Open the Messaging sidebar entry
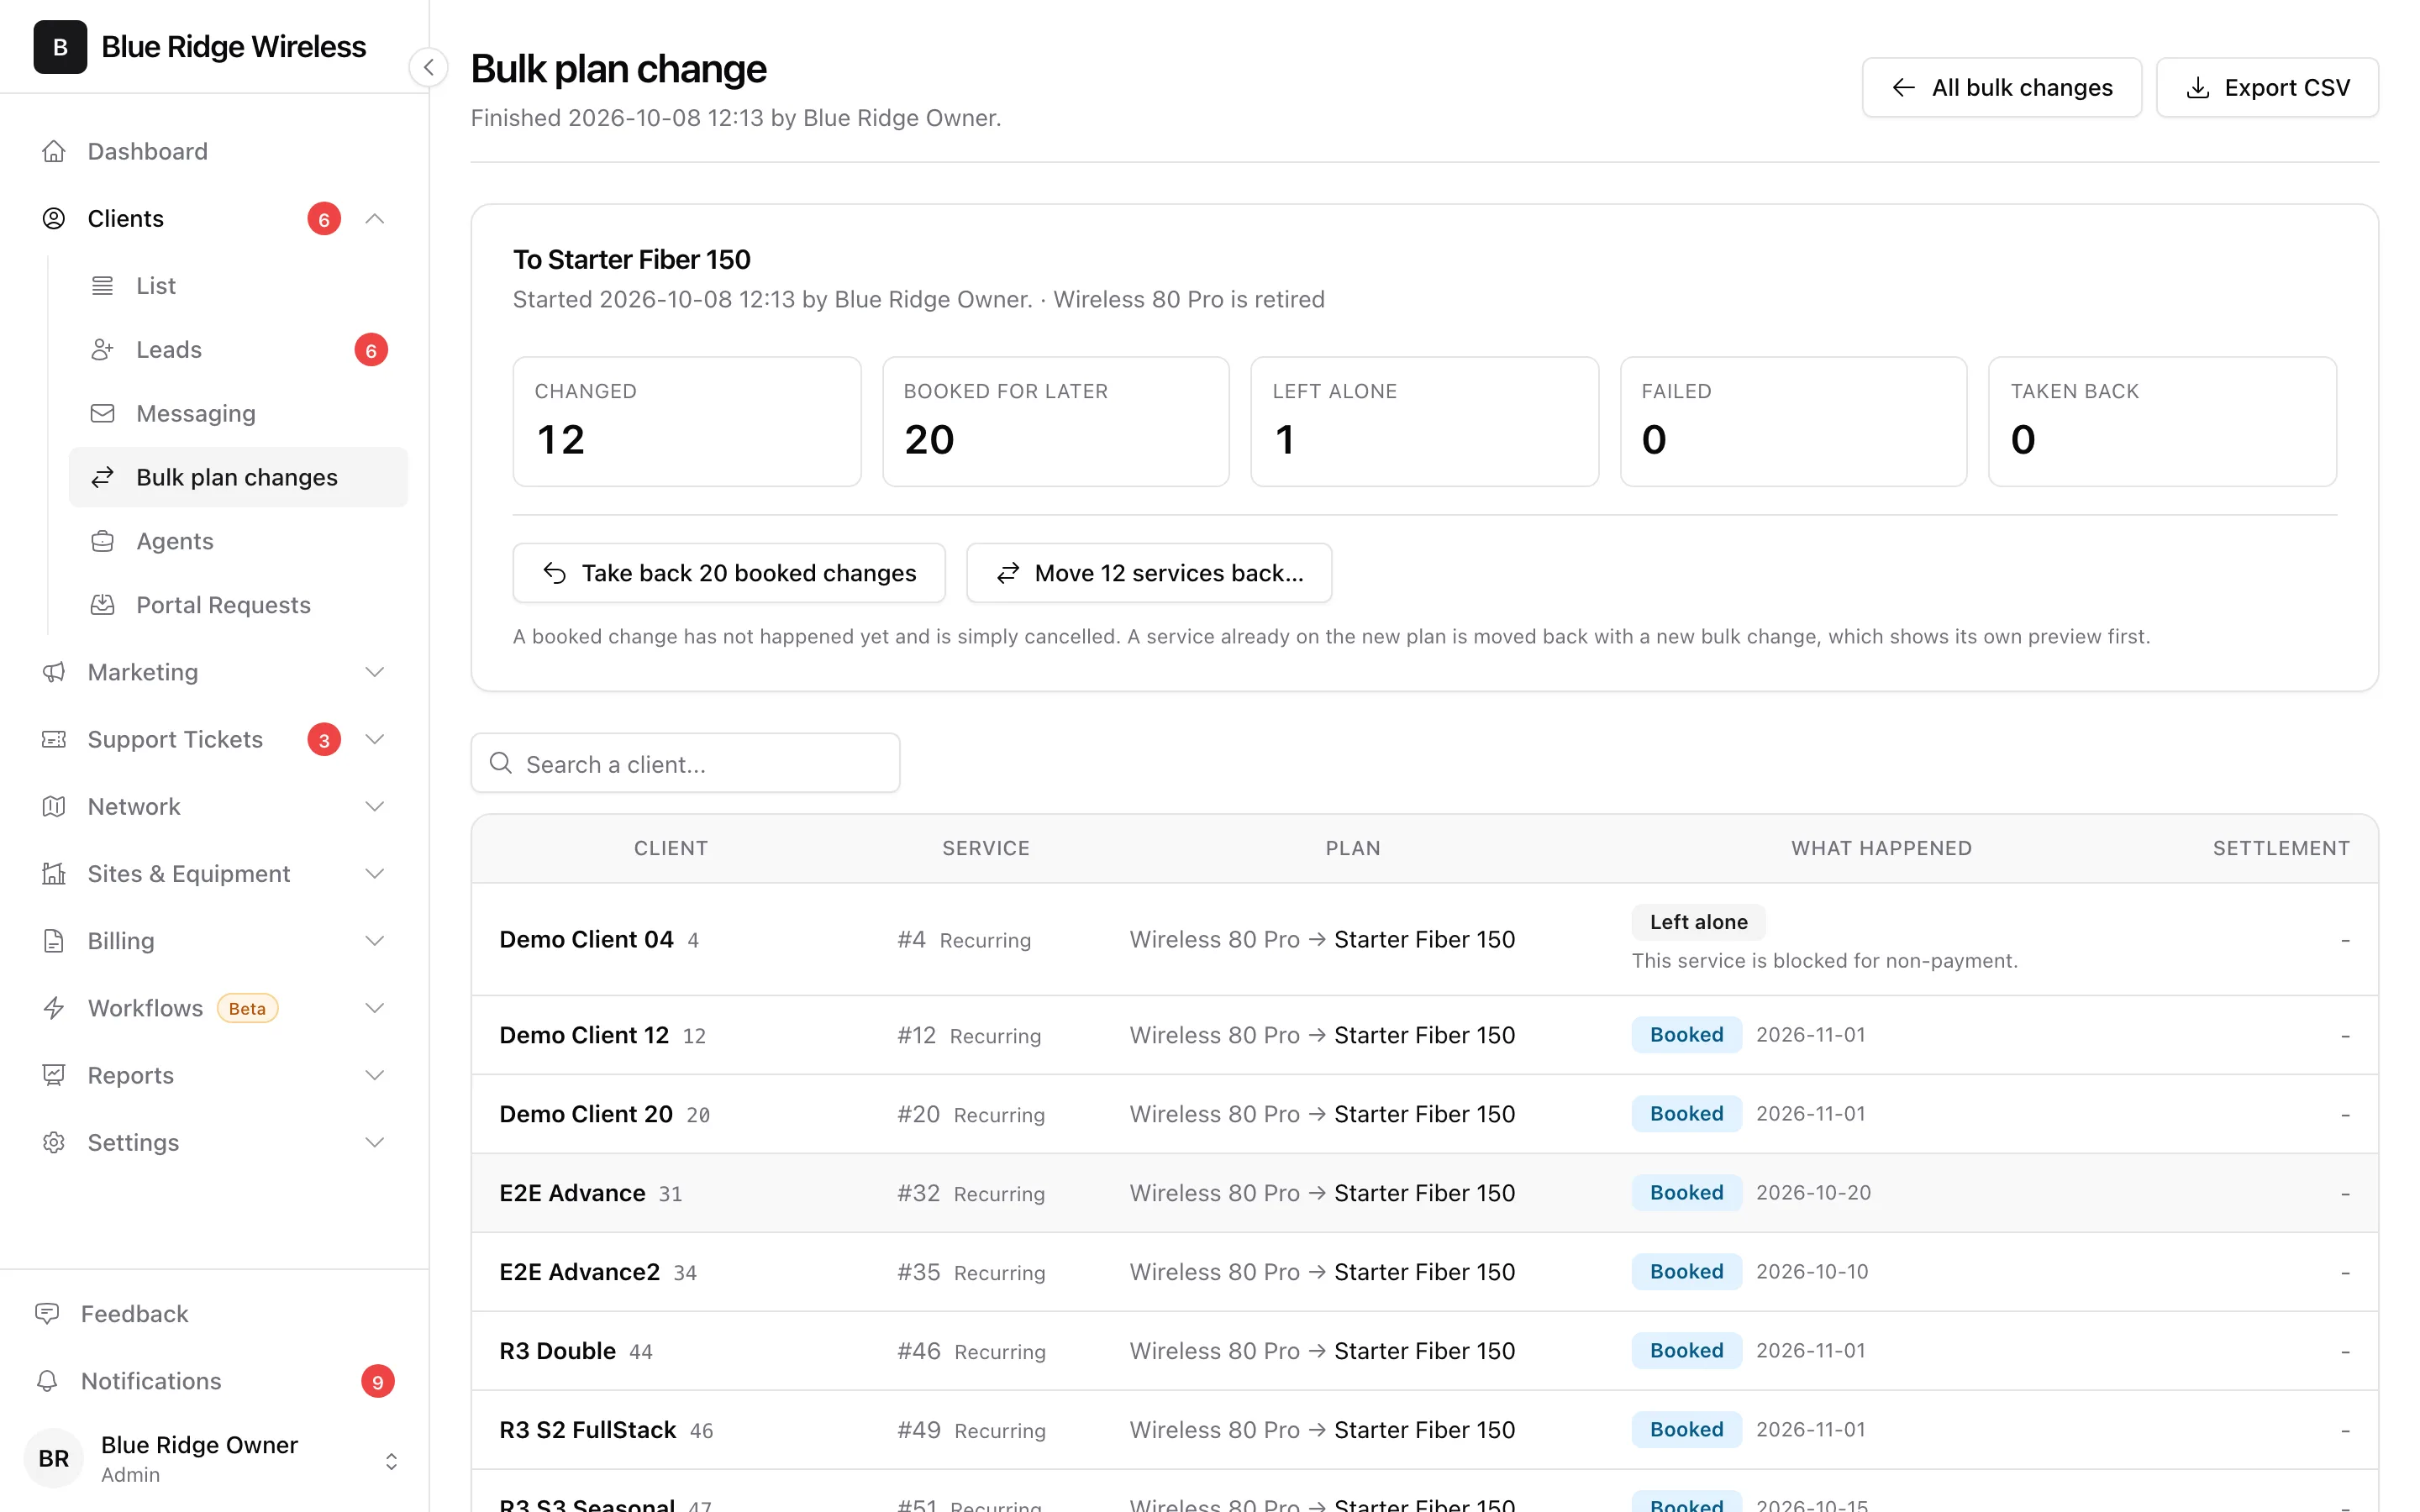 coord(238,414)
